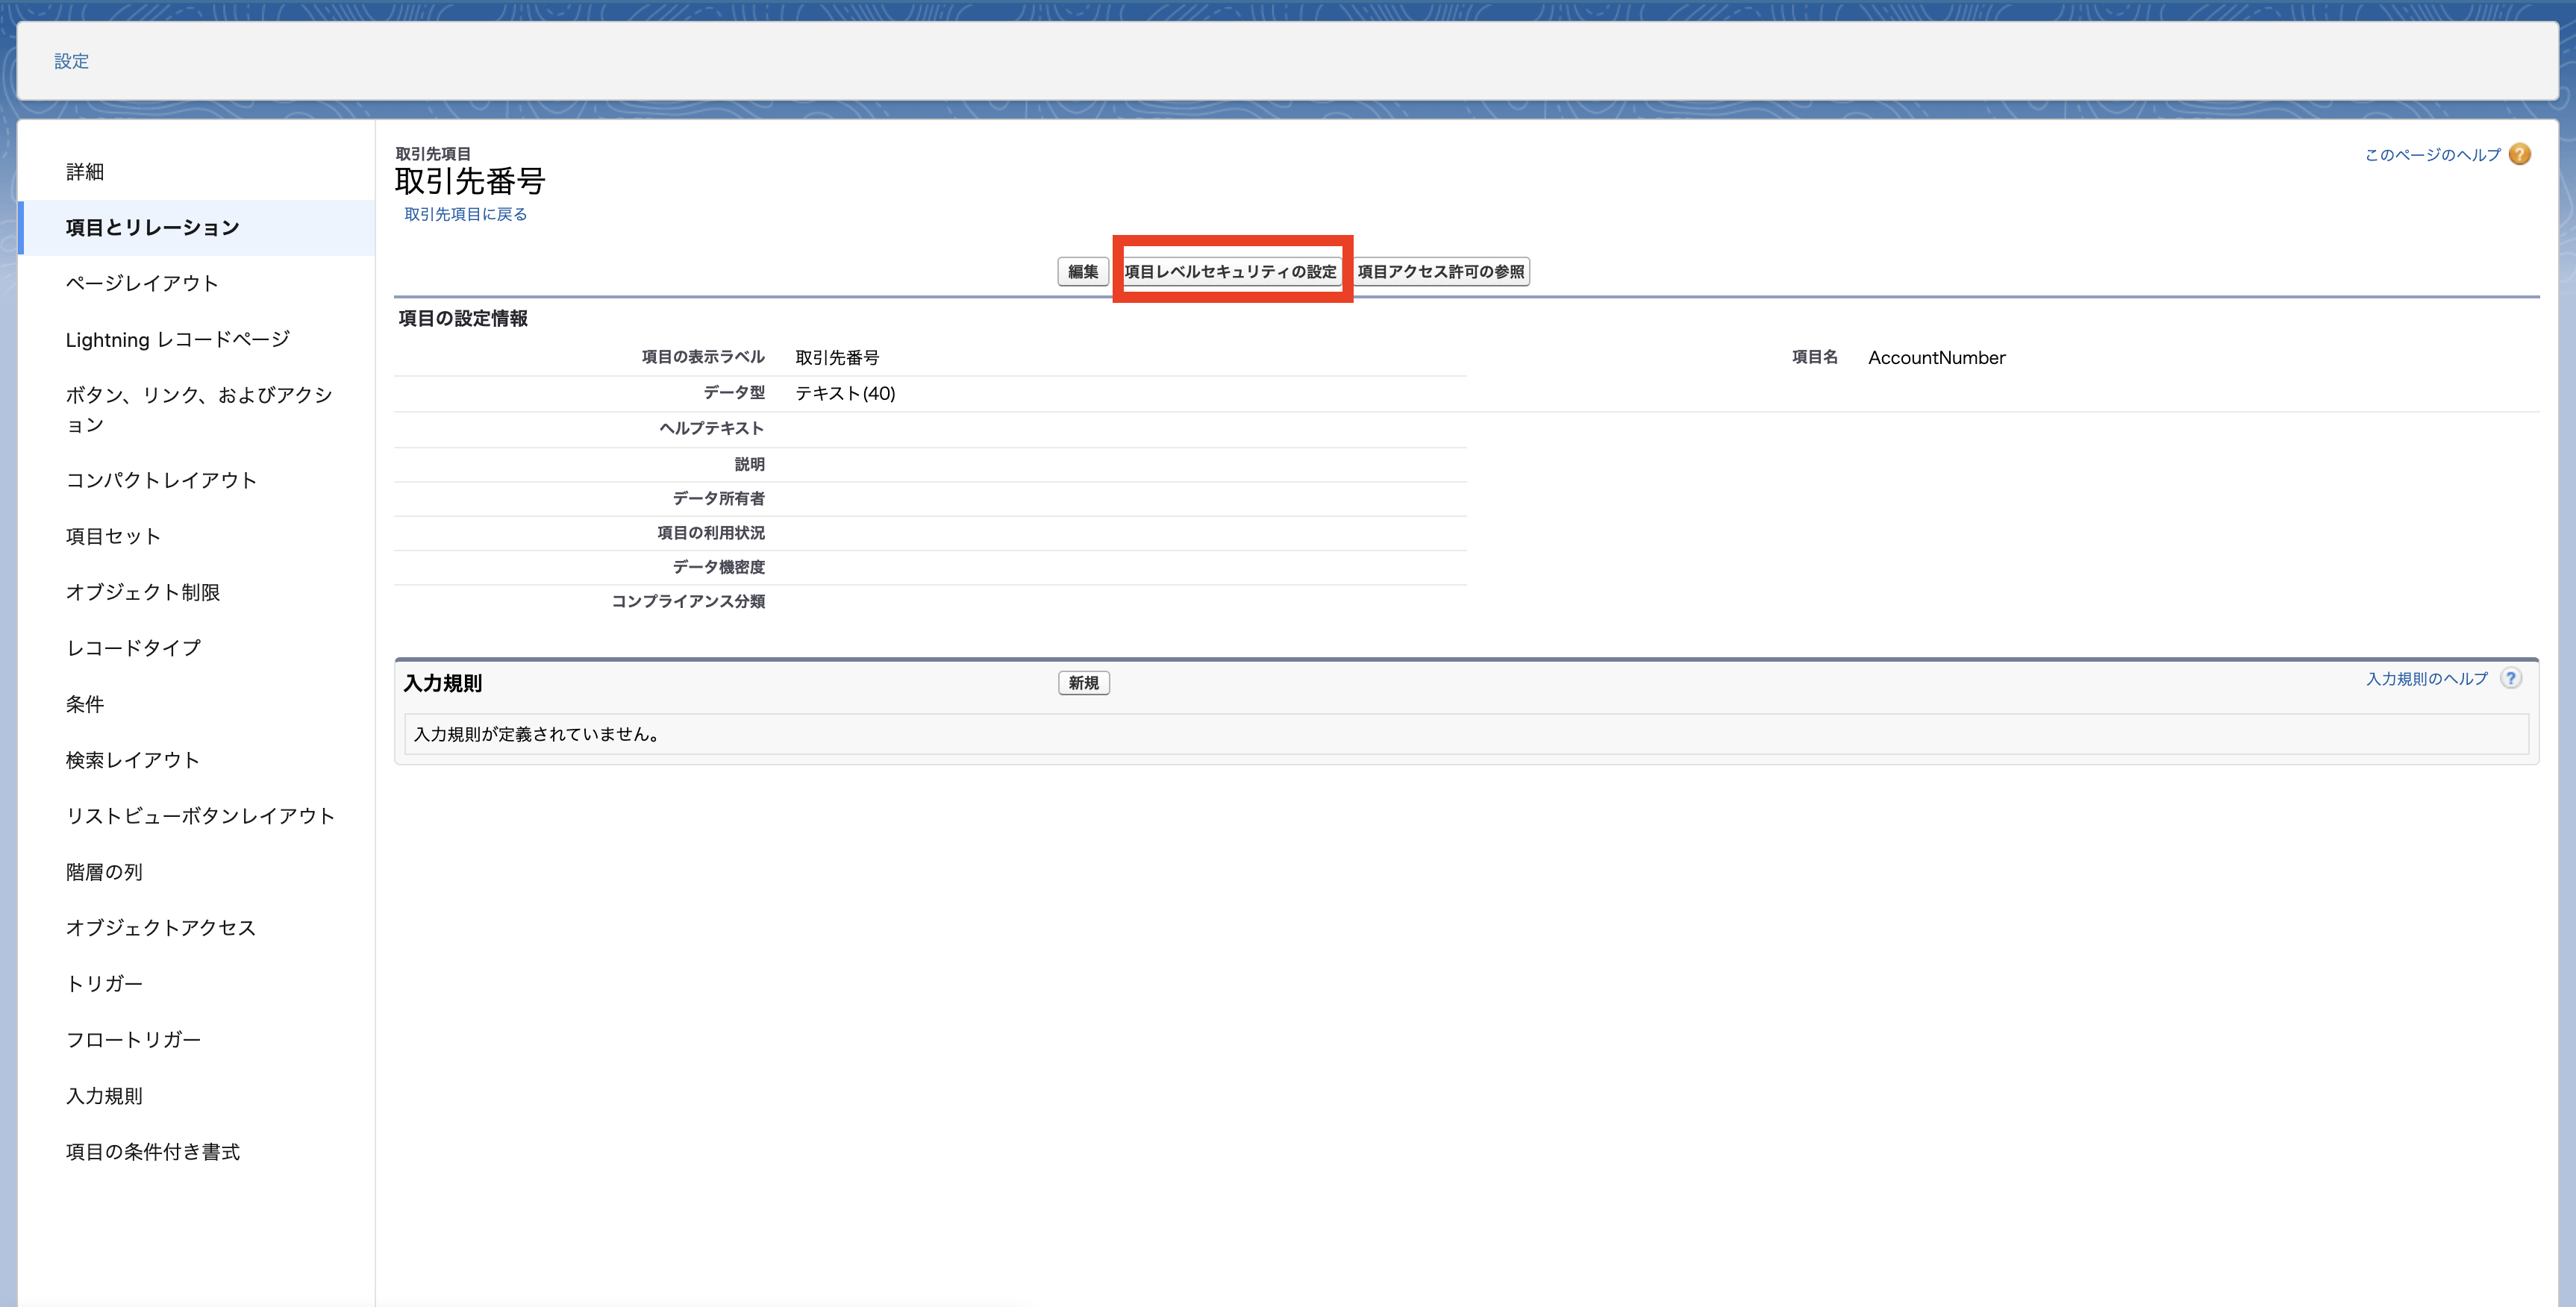Screen dimensions: 2576x1307
Task: Open the 設定 breadcrumb link
Action: coord(71,61)
